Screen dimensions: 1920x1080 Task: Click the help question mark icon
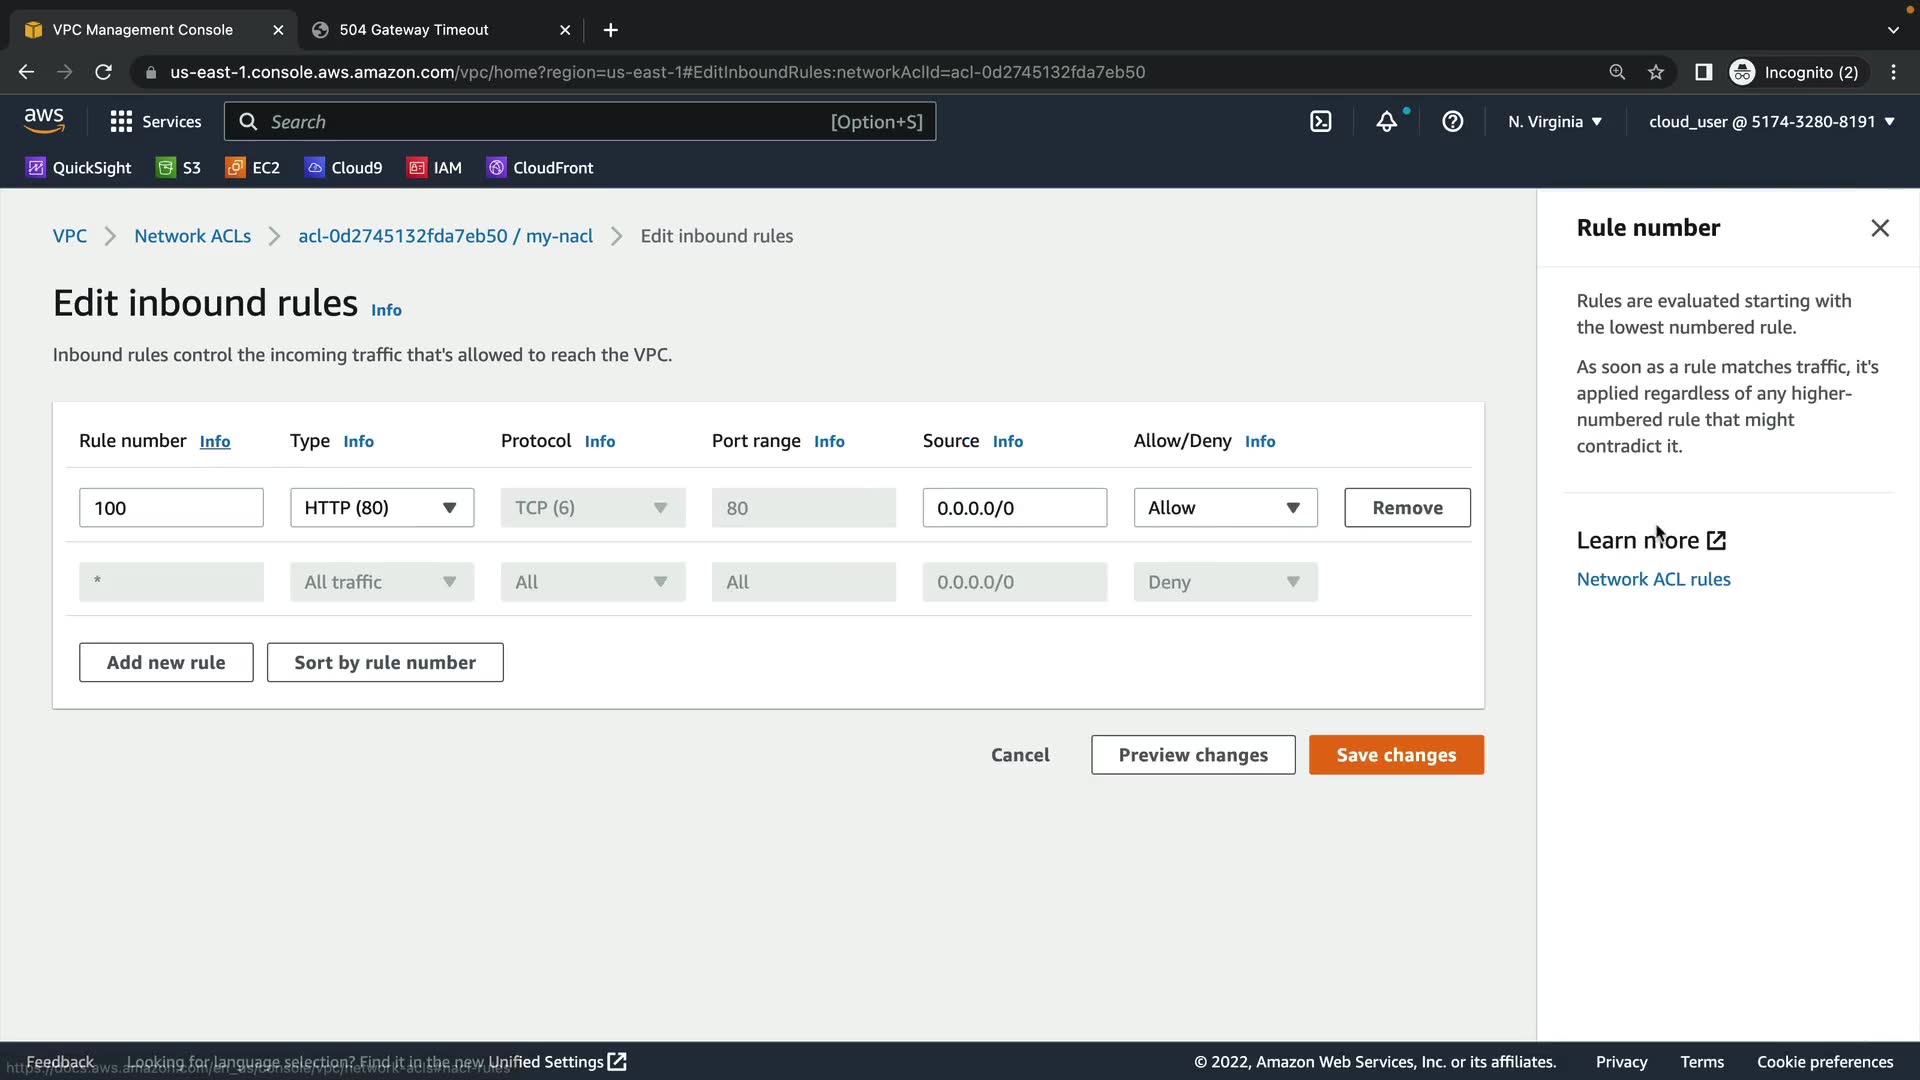(1452, 122)
